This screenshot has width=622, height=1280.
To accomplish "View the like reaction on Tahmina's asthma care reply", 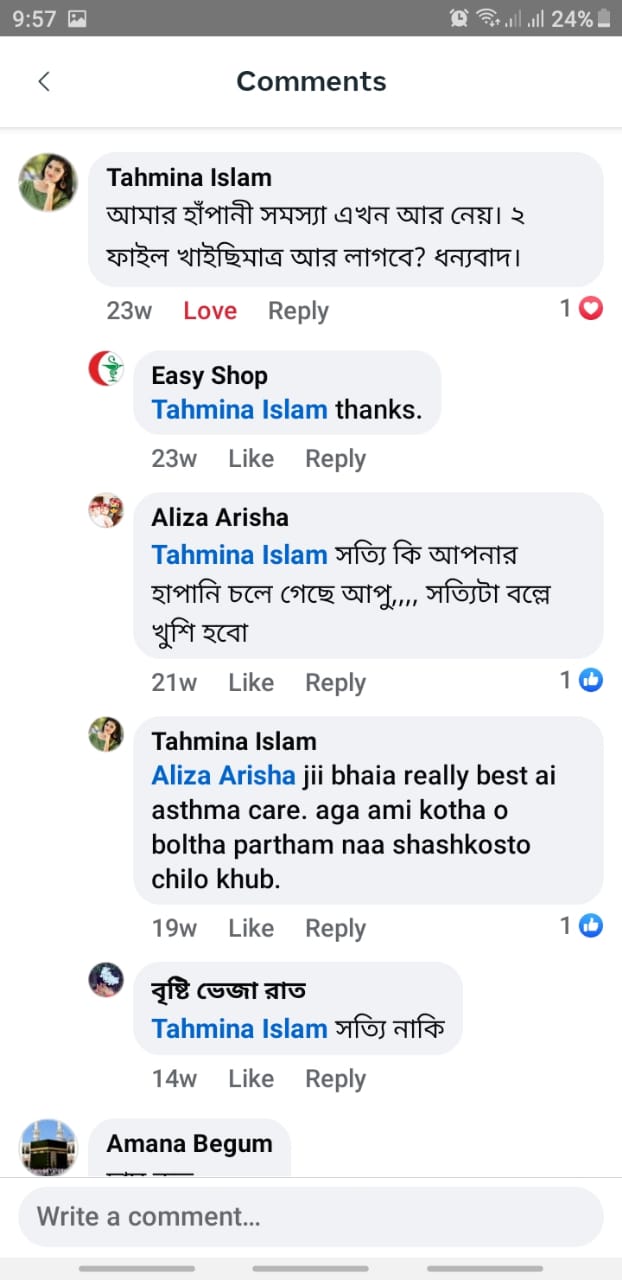I will [x=591, y=926].
